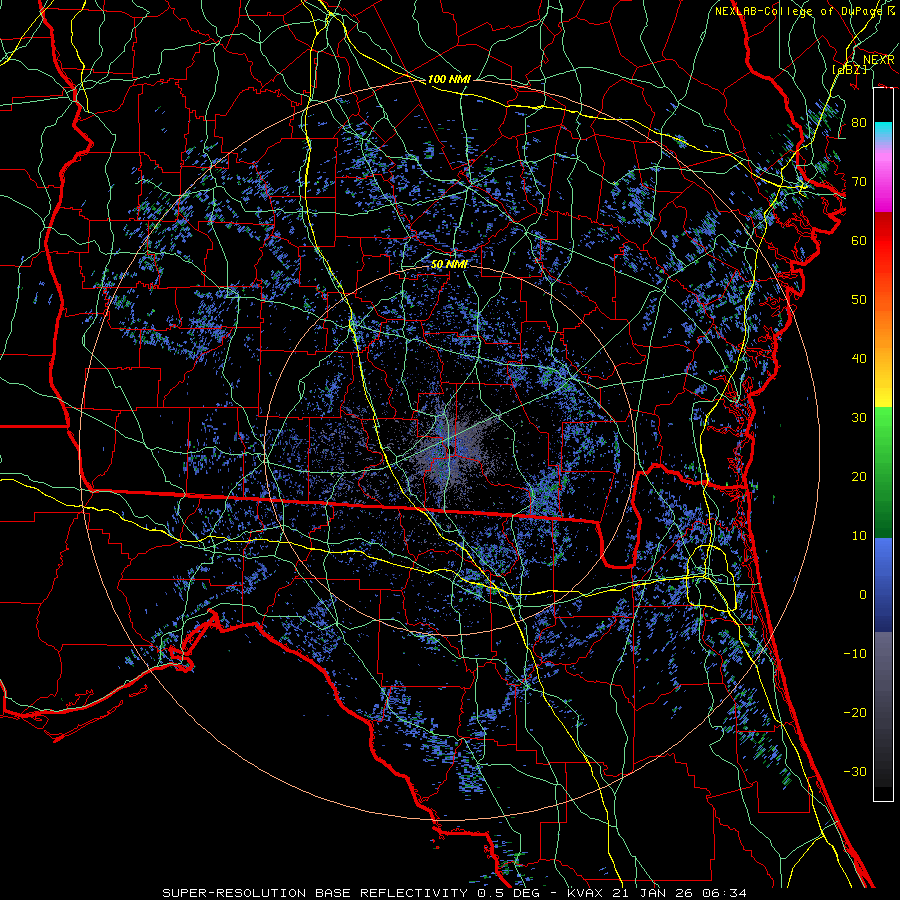Click the red segment of the color bar
900x900 pixels.
click(883, 241)
